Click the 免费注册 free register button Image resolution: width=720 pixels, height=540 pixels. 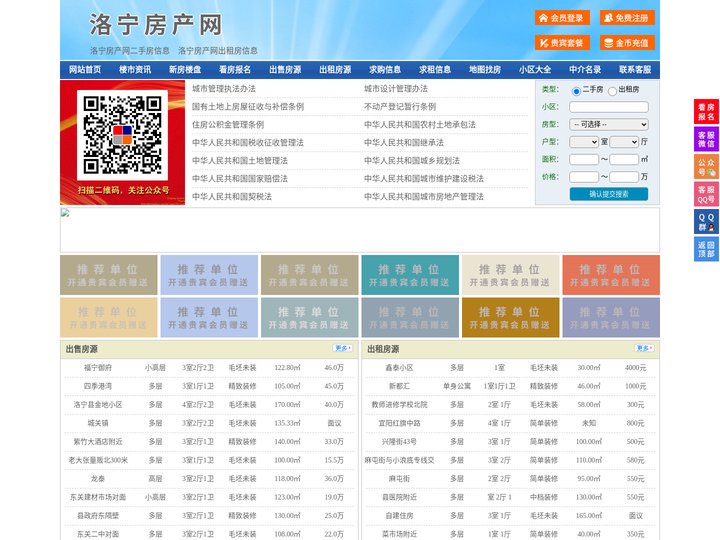(x=627, y=18)
